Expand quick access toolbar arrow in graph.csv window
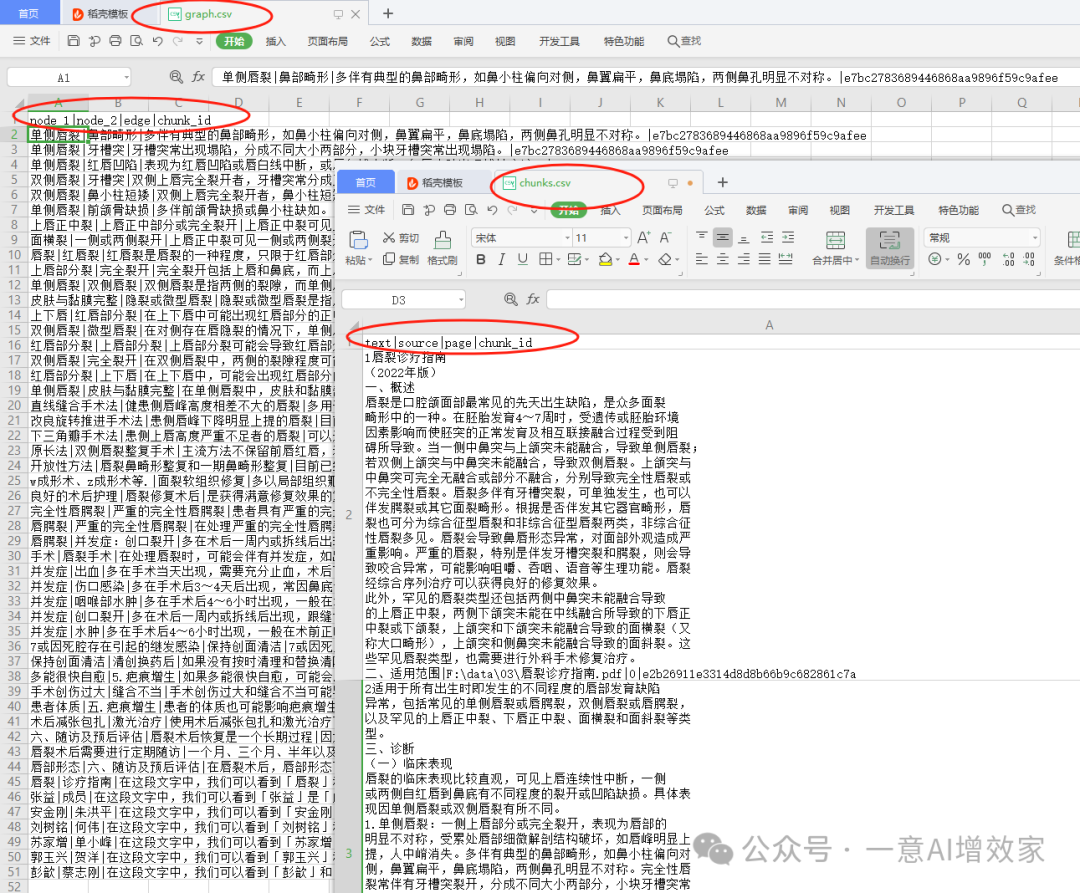1080x893 pixels. [199, 41]
